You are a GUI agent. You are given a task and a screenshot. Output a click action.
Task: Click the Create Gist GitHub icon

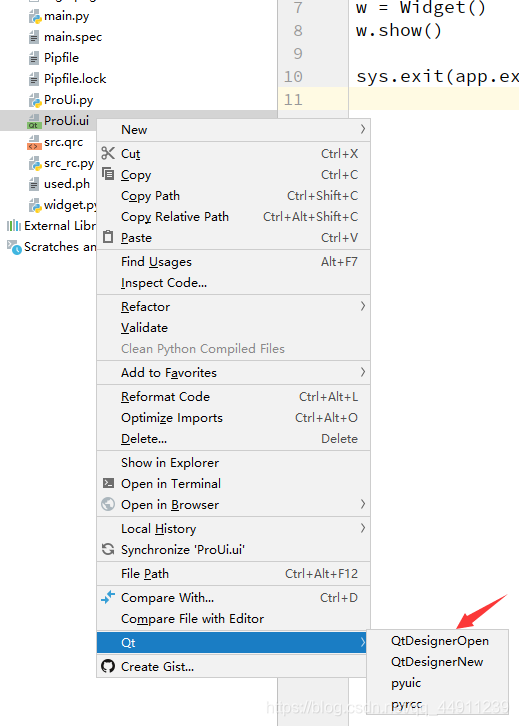coord(108,666)
